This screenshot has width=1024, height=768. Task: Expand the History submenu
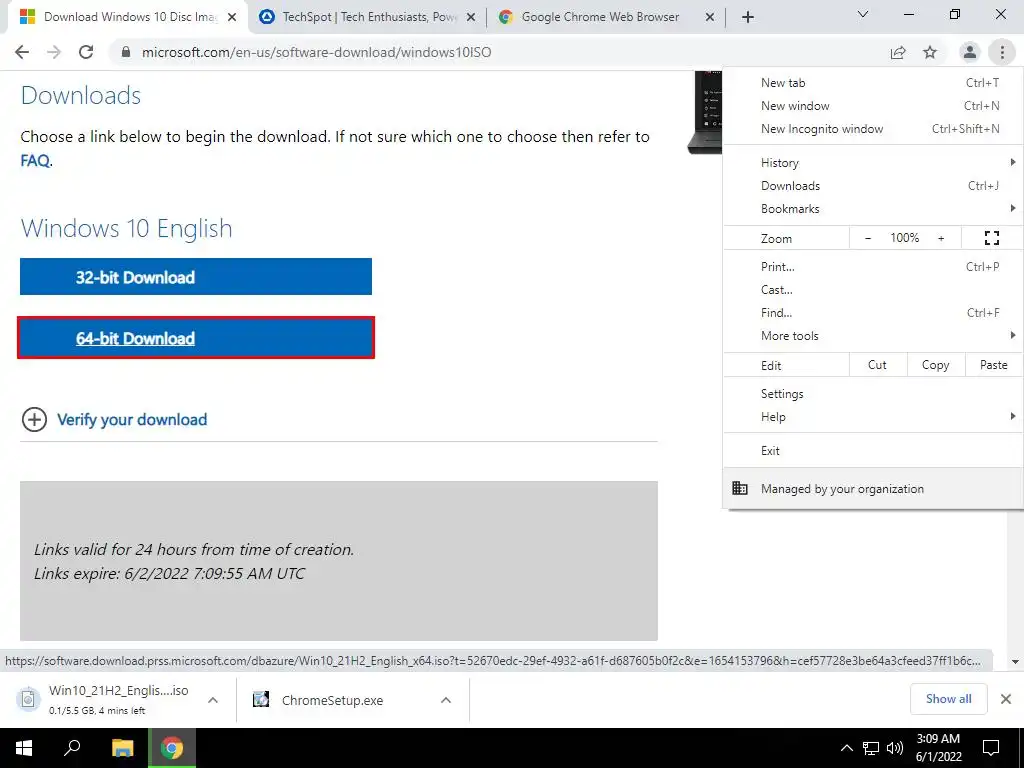pyautogui.click(x=872, y=163)
